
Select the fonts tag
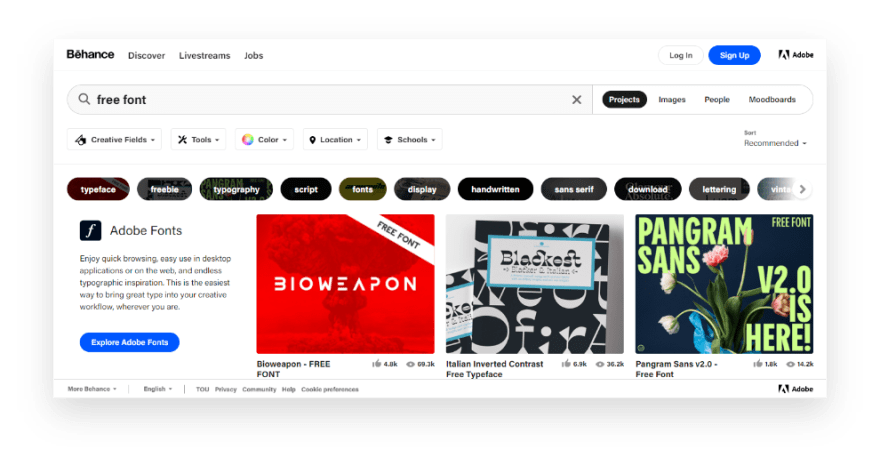coord(363,189)
